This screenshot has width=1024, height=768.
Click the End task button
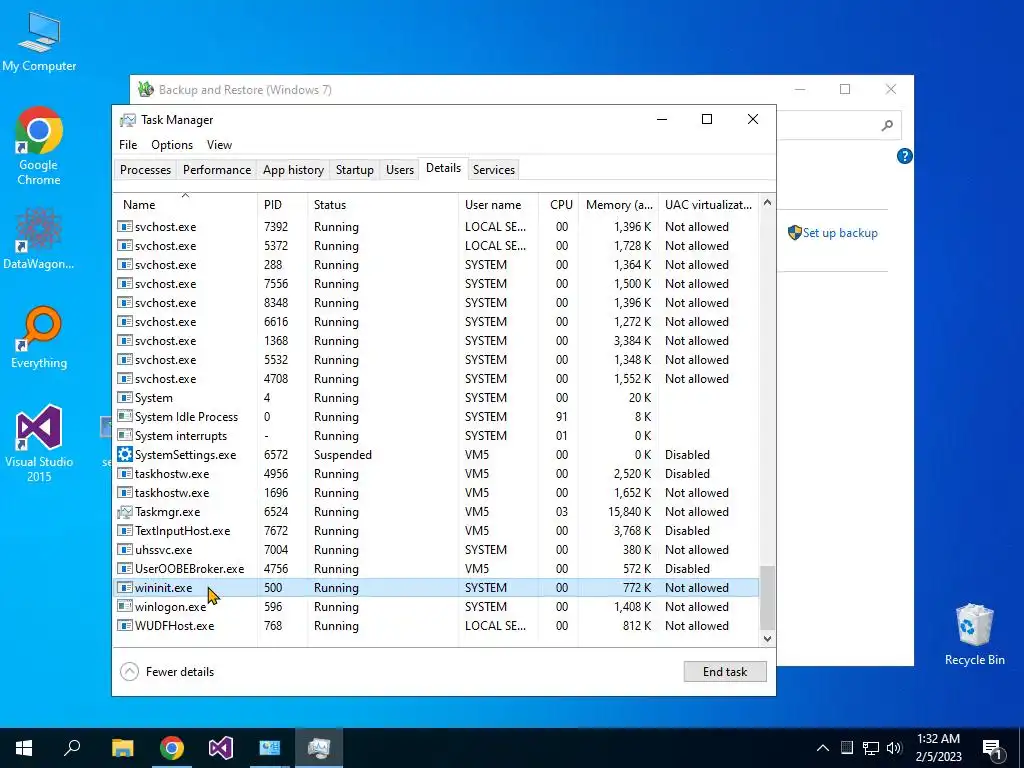tap(725, 671)
